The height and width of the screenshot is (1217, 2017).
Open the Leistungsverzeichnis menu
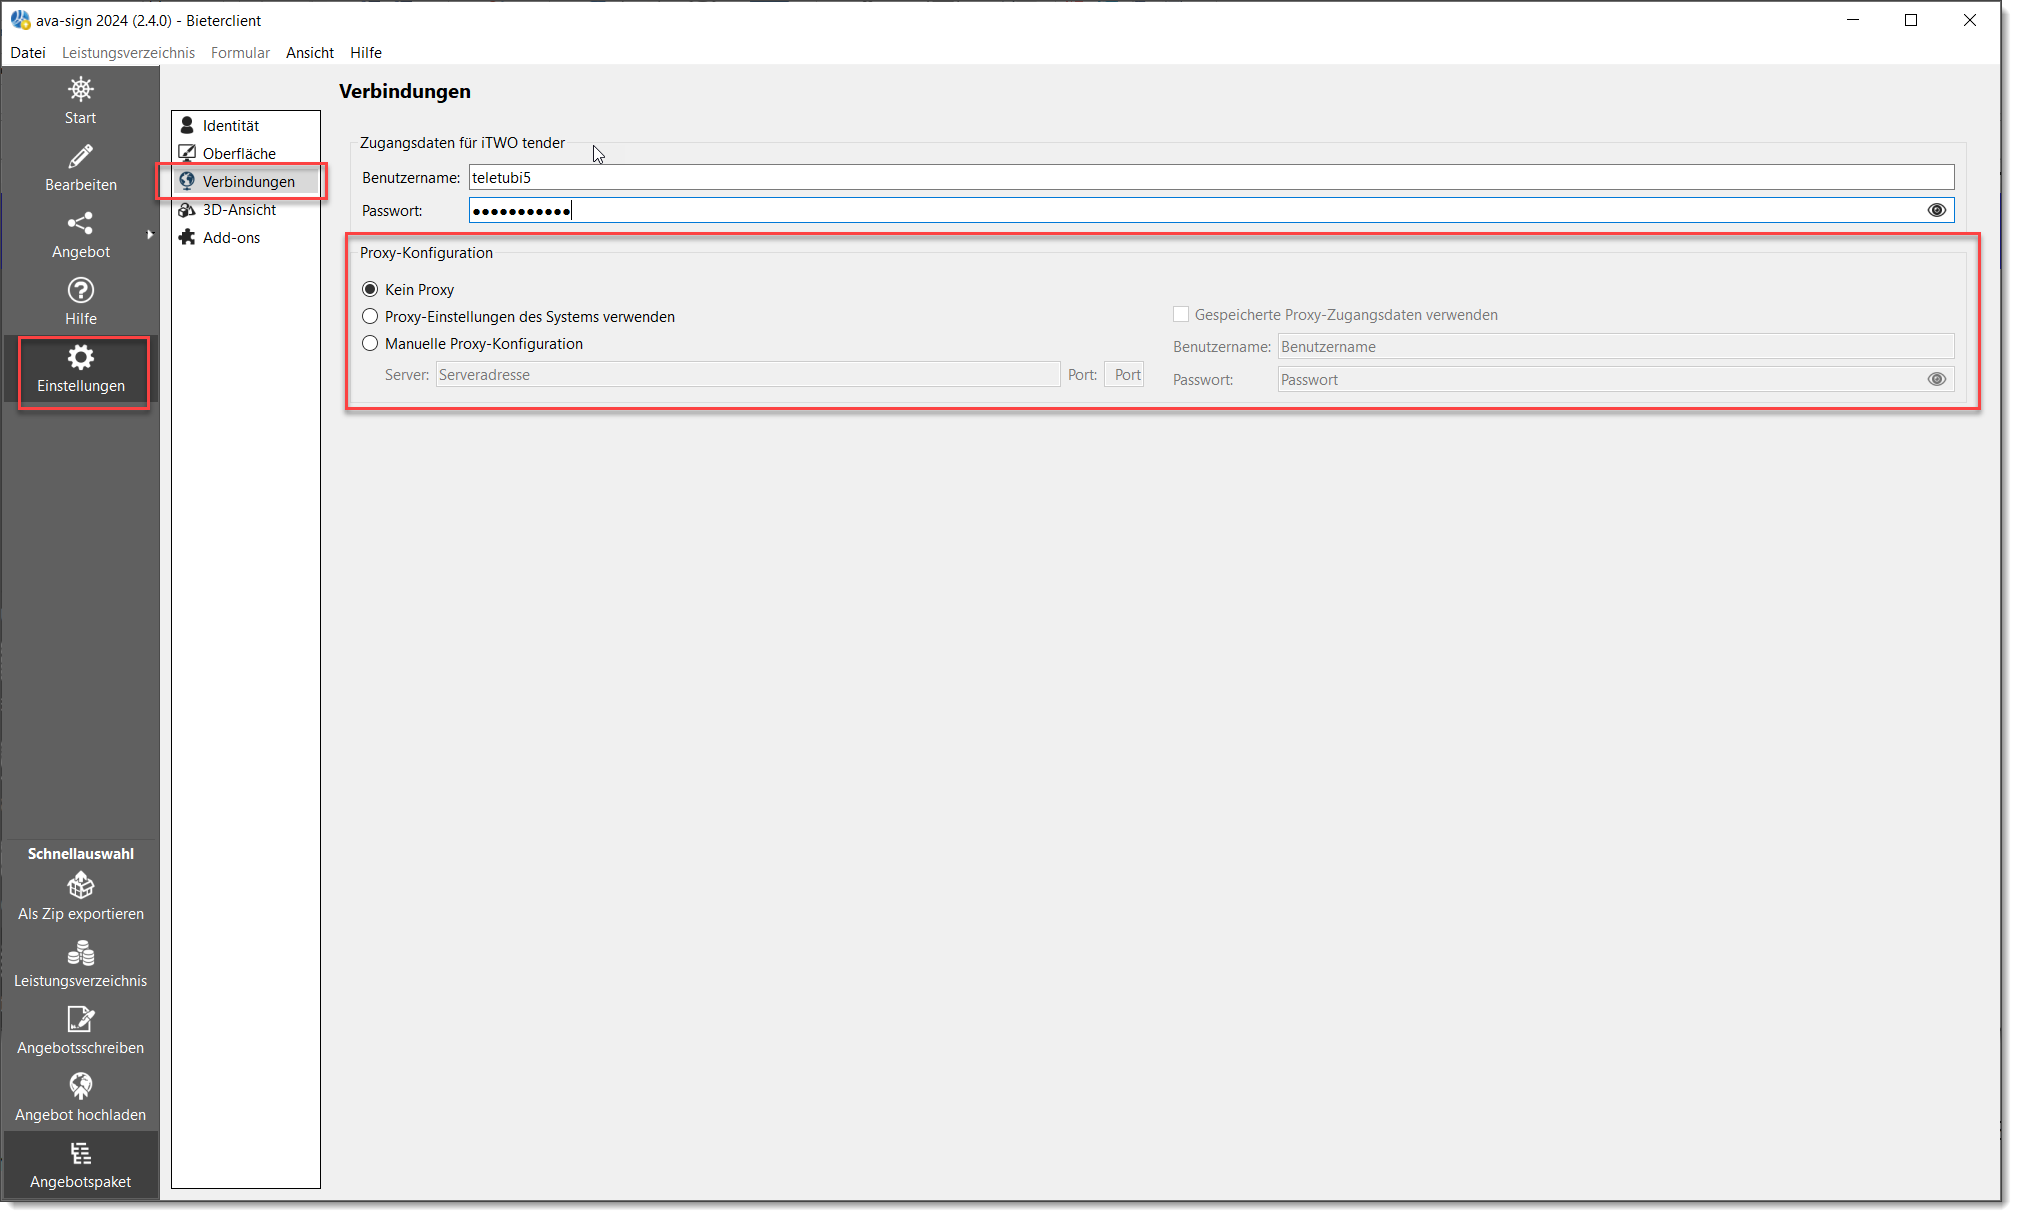[128, 52]
